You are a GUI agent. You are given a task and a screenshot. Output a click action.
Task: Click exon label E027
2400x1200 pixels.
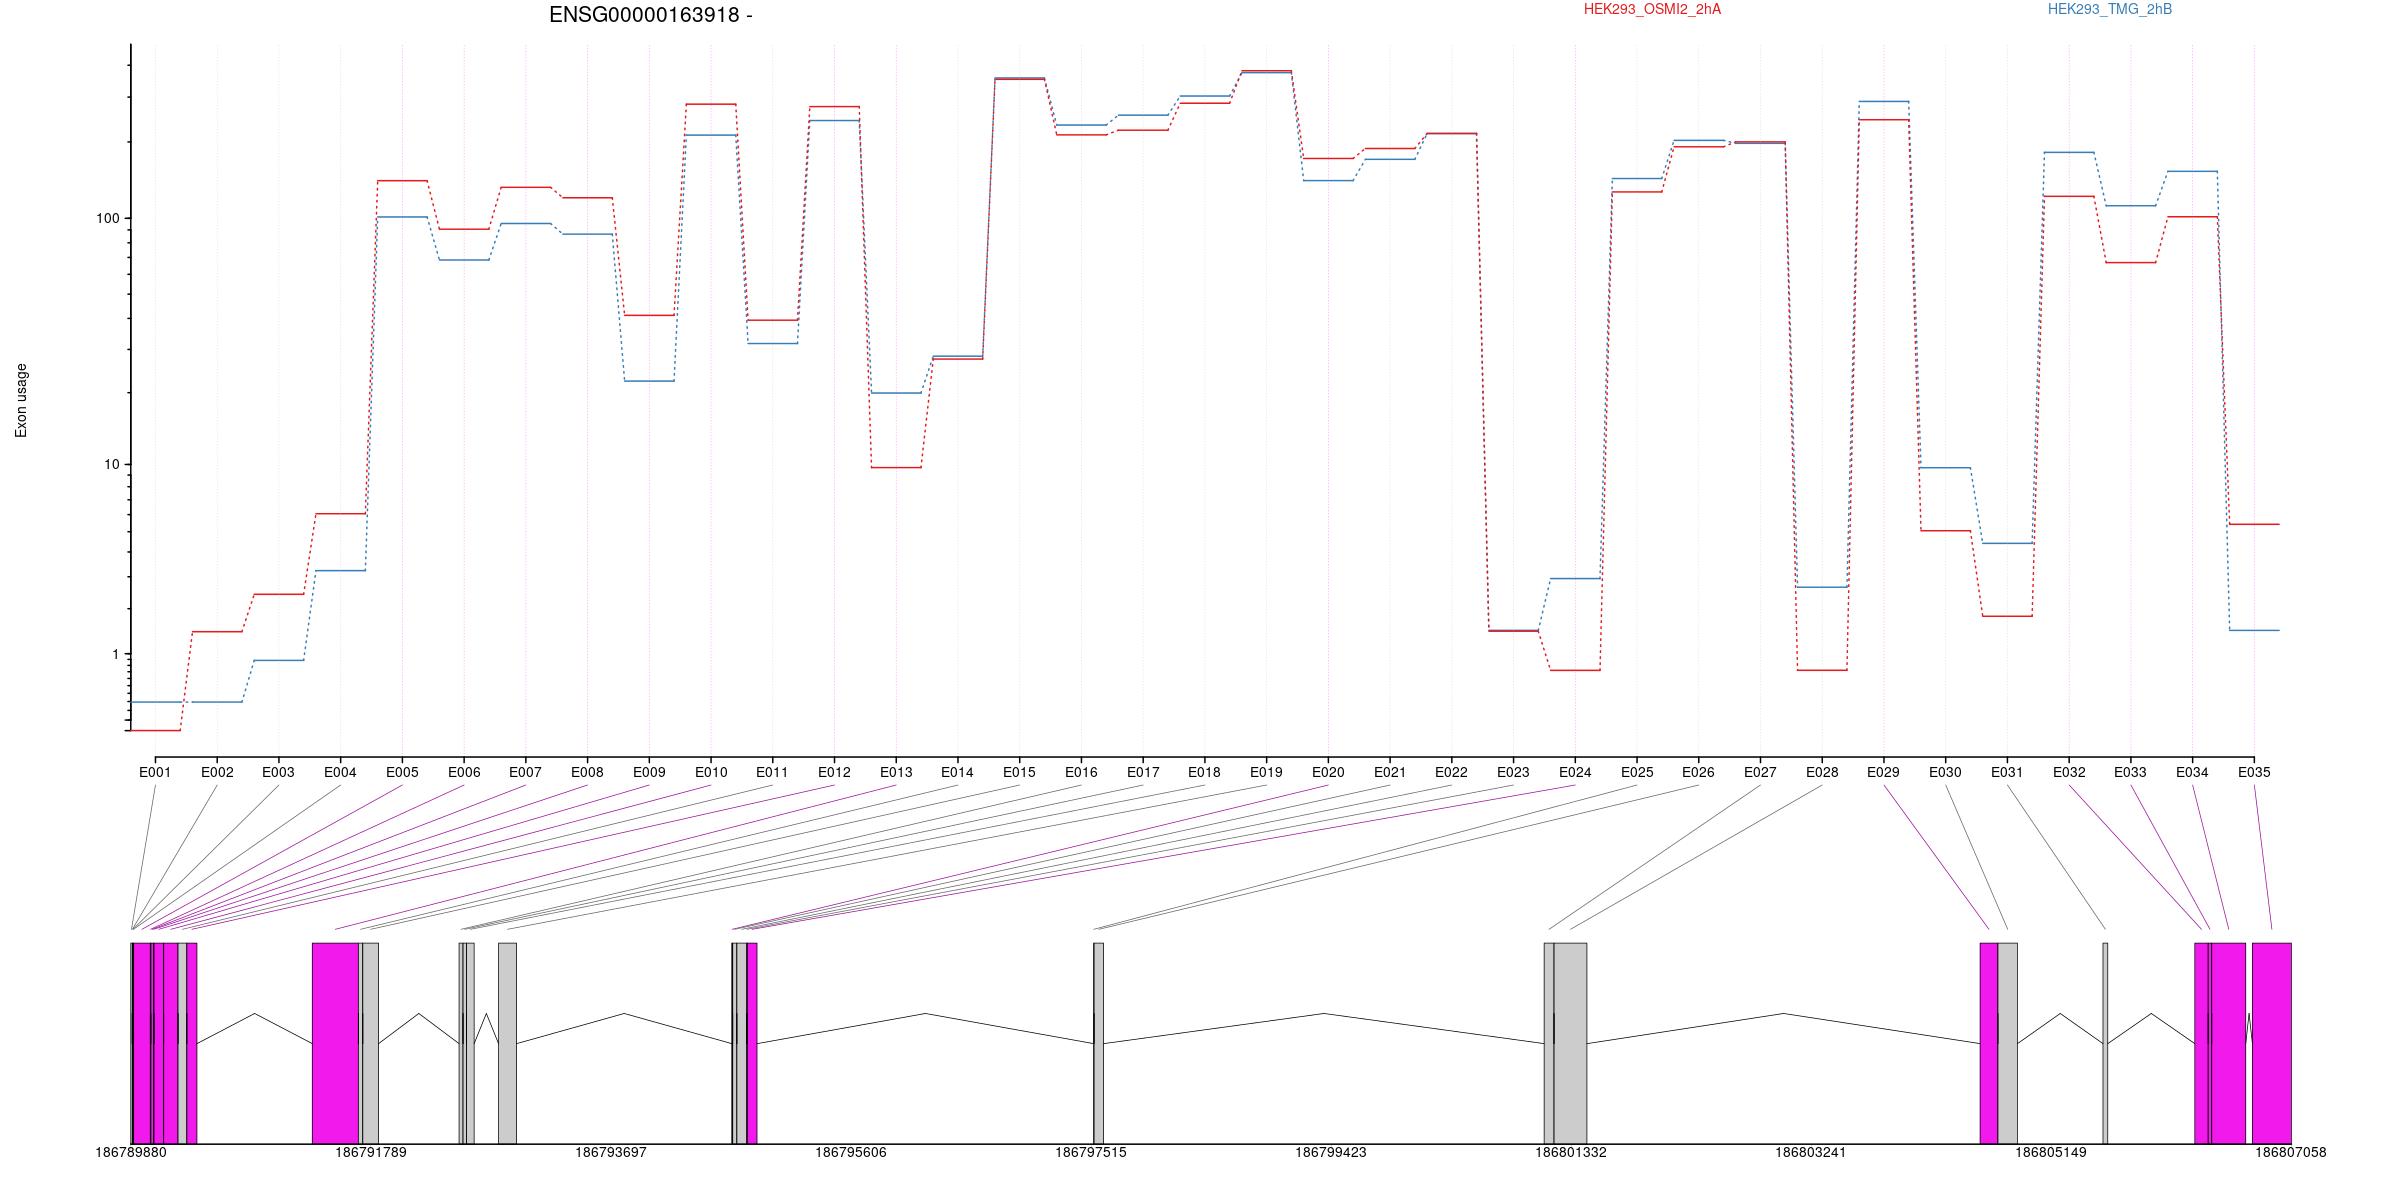click(1760, 772)
